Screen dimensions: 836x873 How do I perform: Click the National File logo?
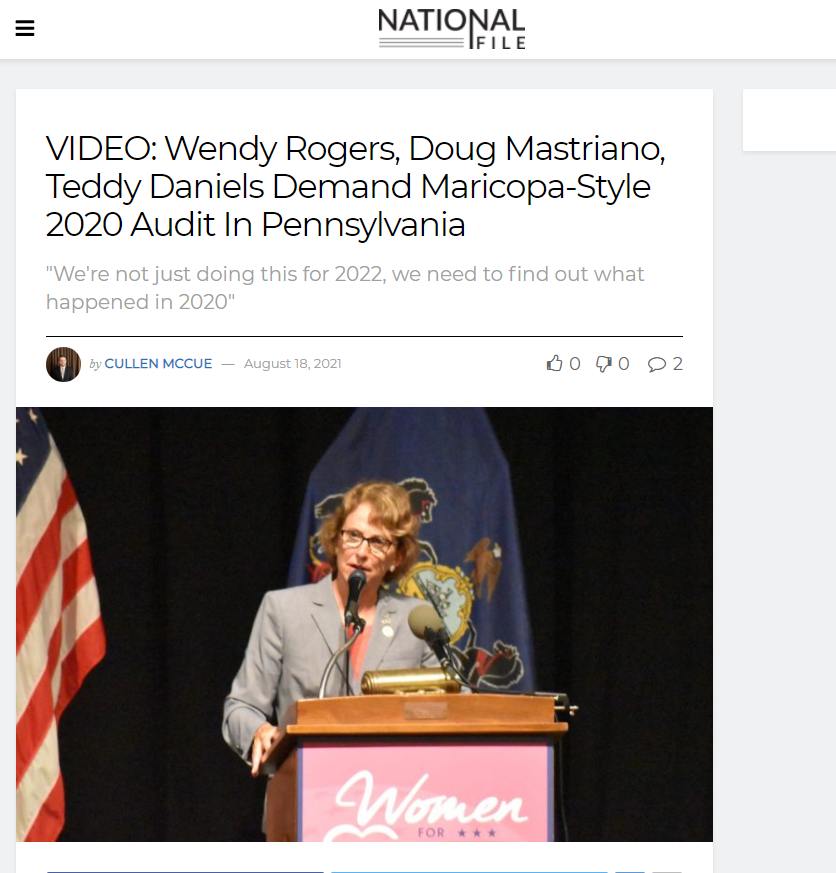451,28
